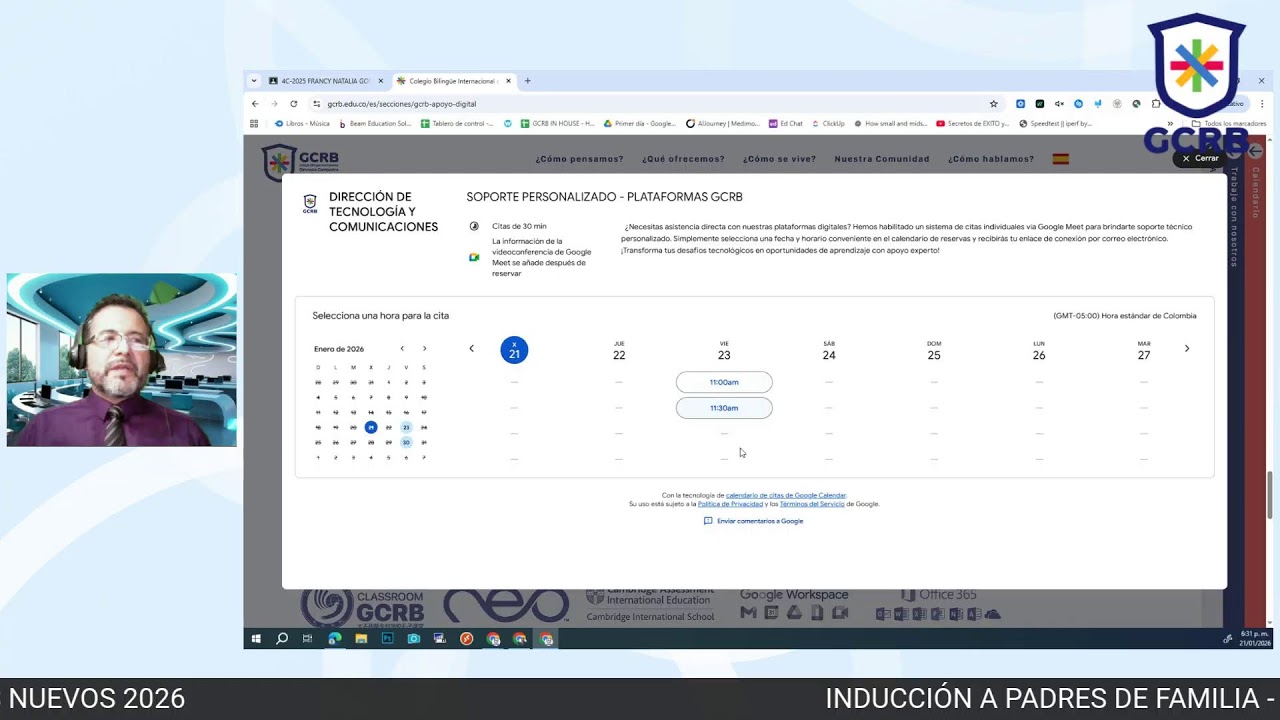This screenshot has width=1280, height=720.
Task: Select the Colegio Bilingüe Internacional tab
Action: point(453,81)
